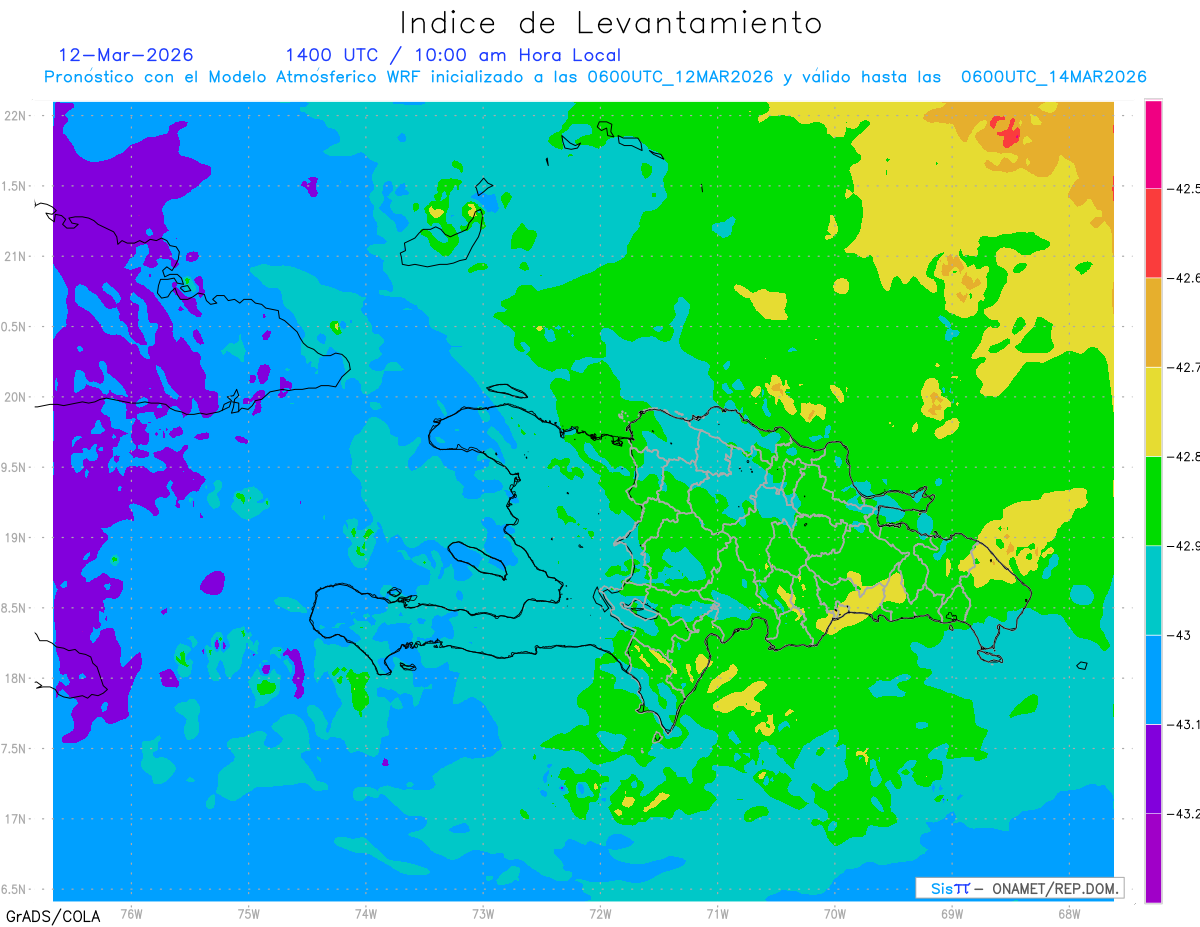Image resolution: width=1200 pixels, height=927 pixels.
Task: Click the magenta swatch at the legend top
Action: 1153,144
